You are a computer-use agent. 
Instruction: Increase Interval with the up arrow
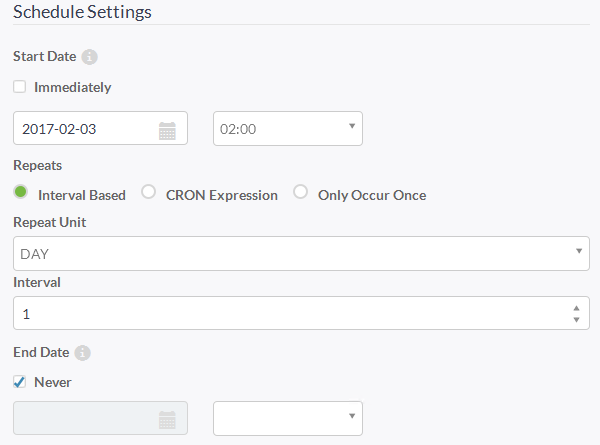(577, 308)
